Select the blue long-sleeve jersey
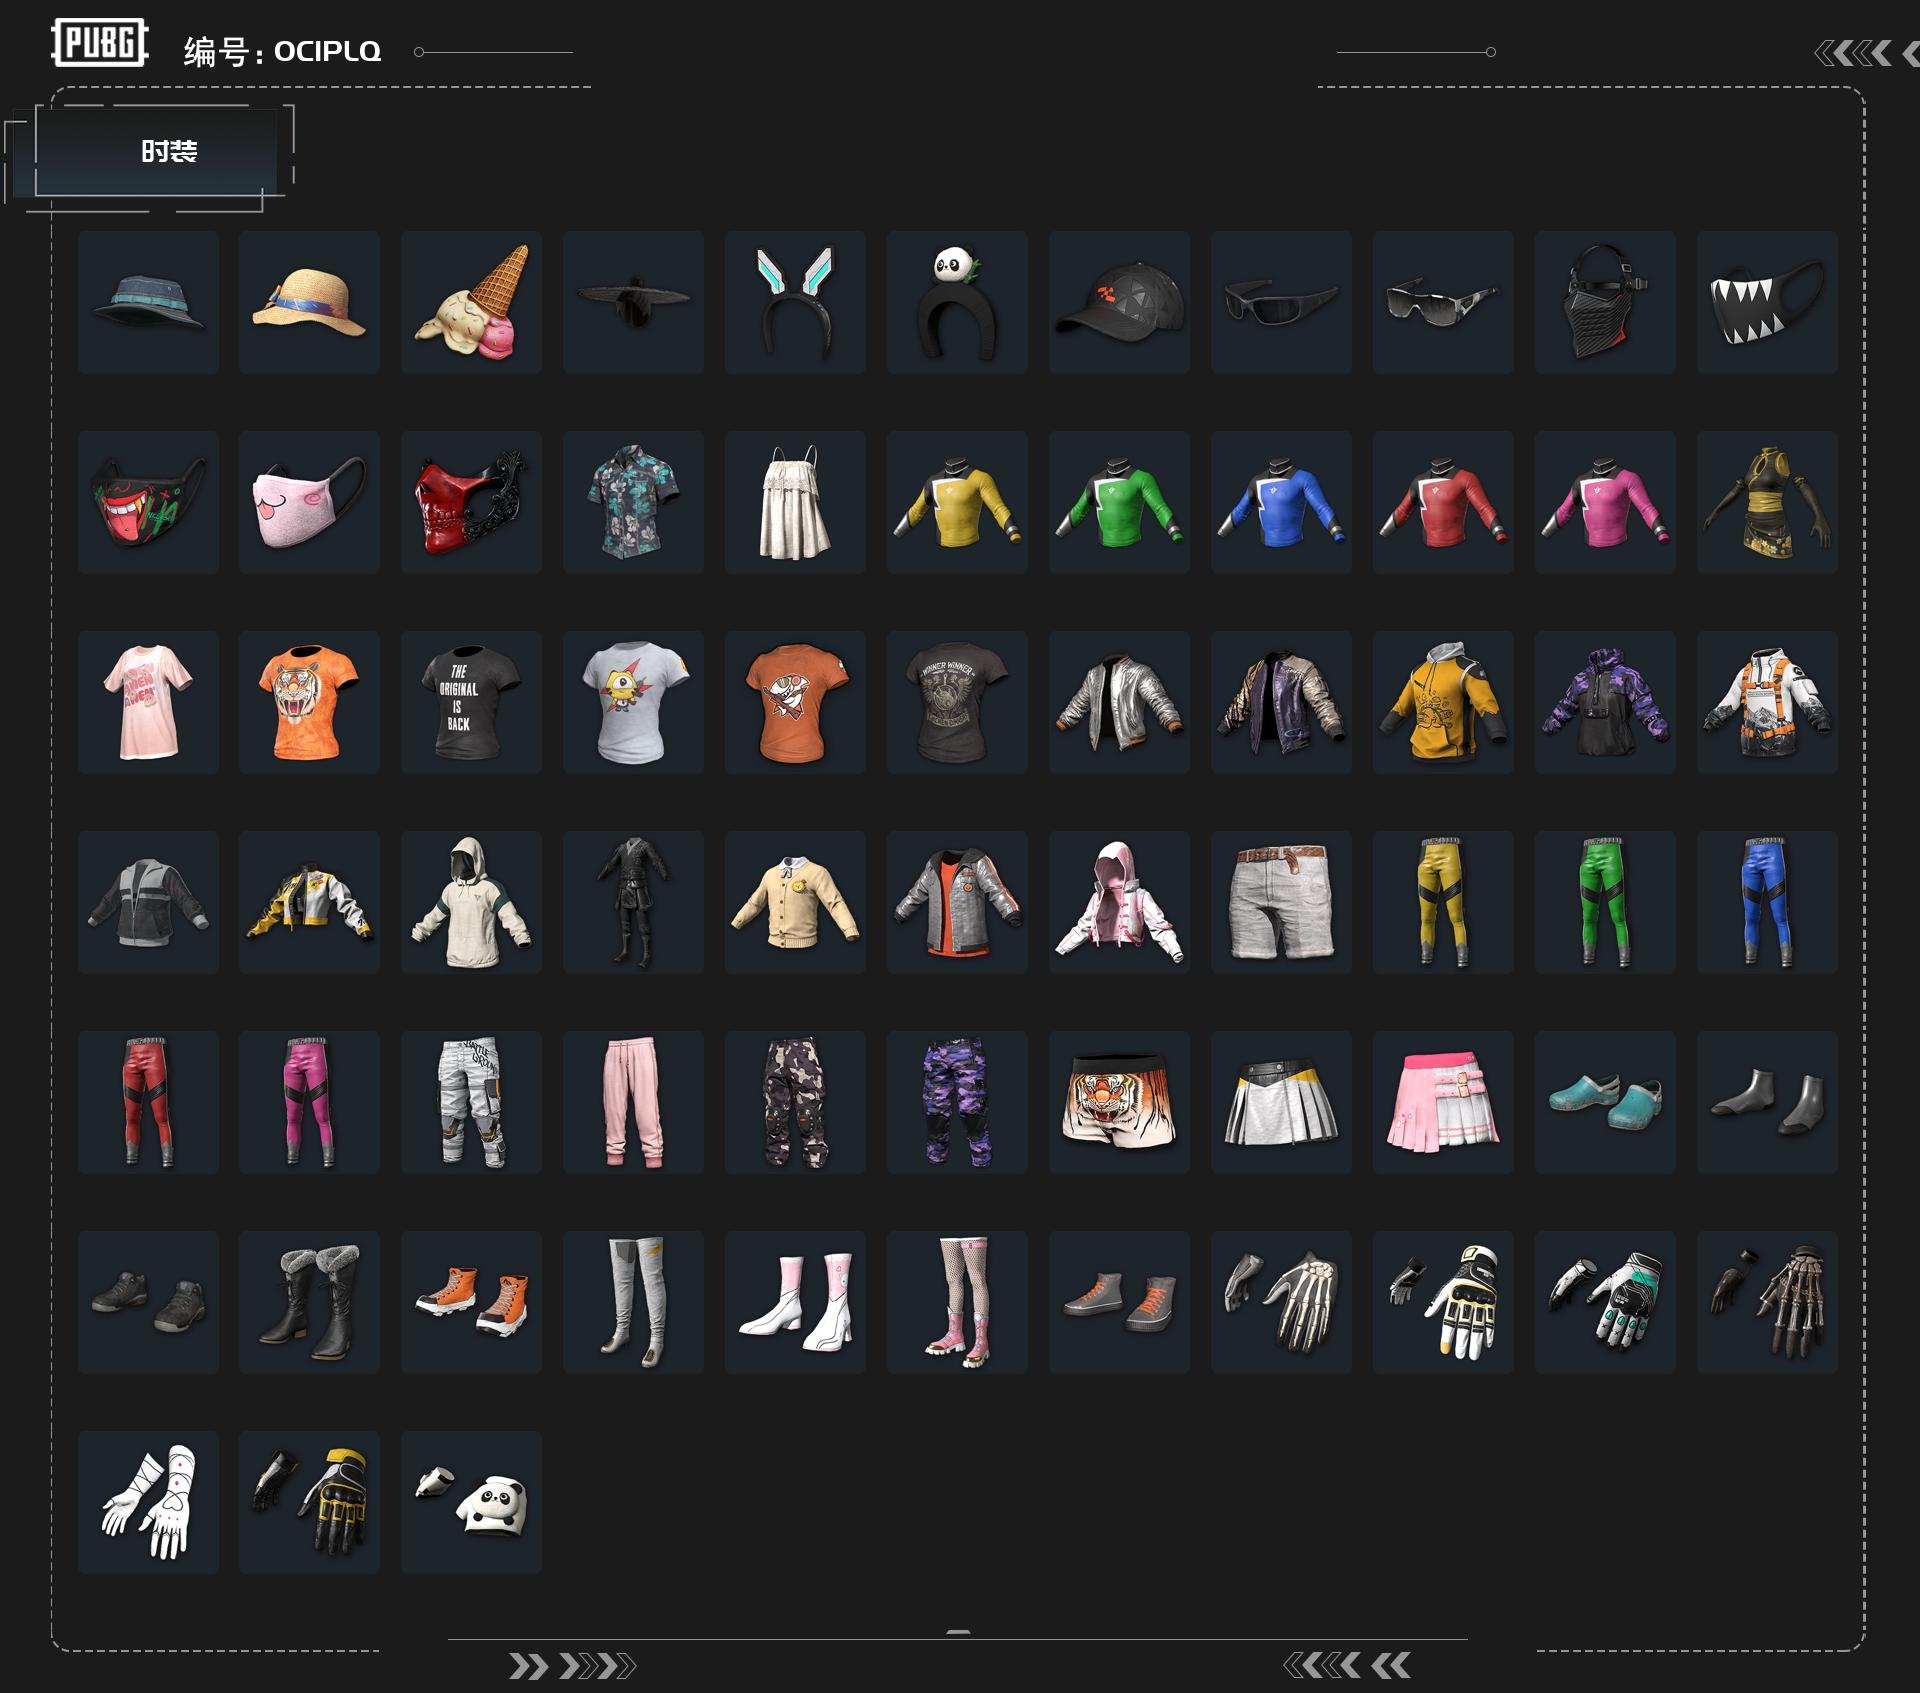 1281,502
